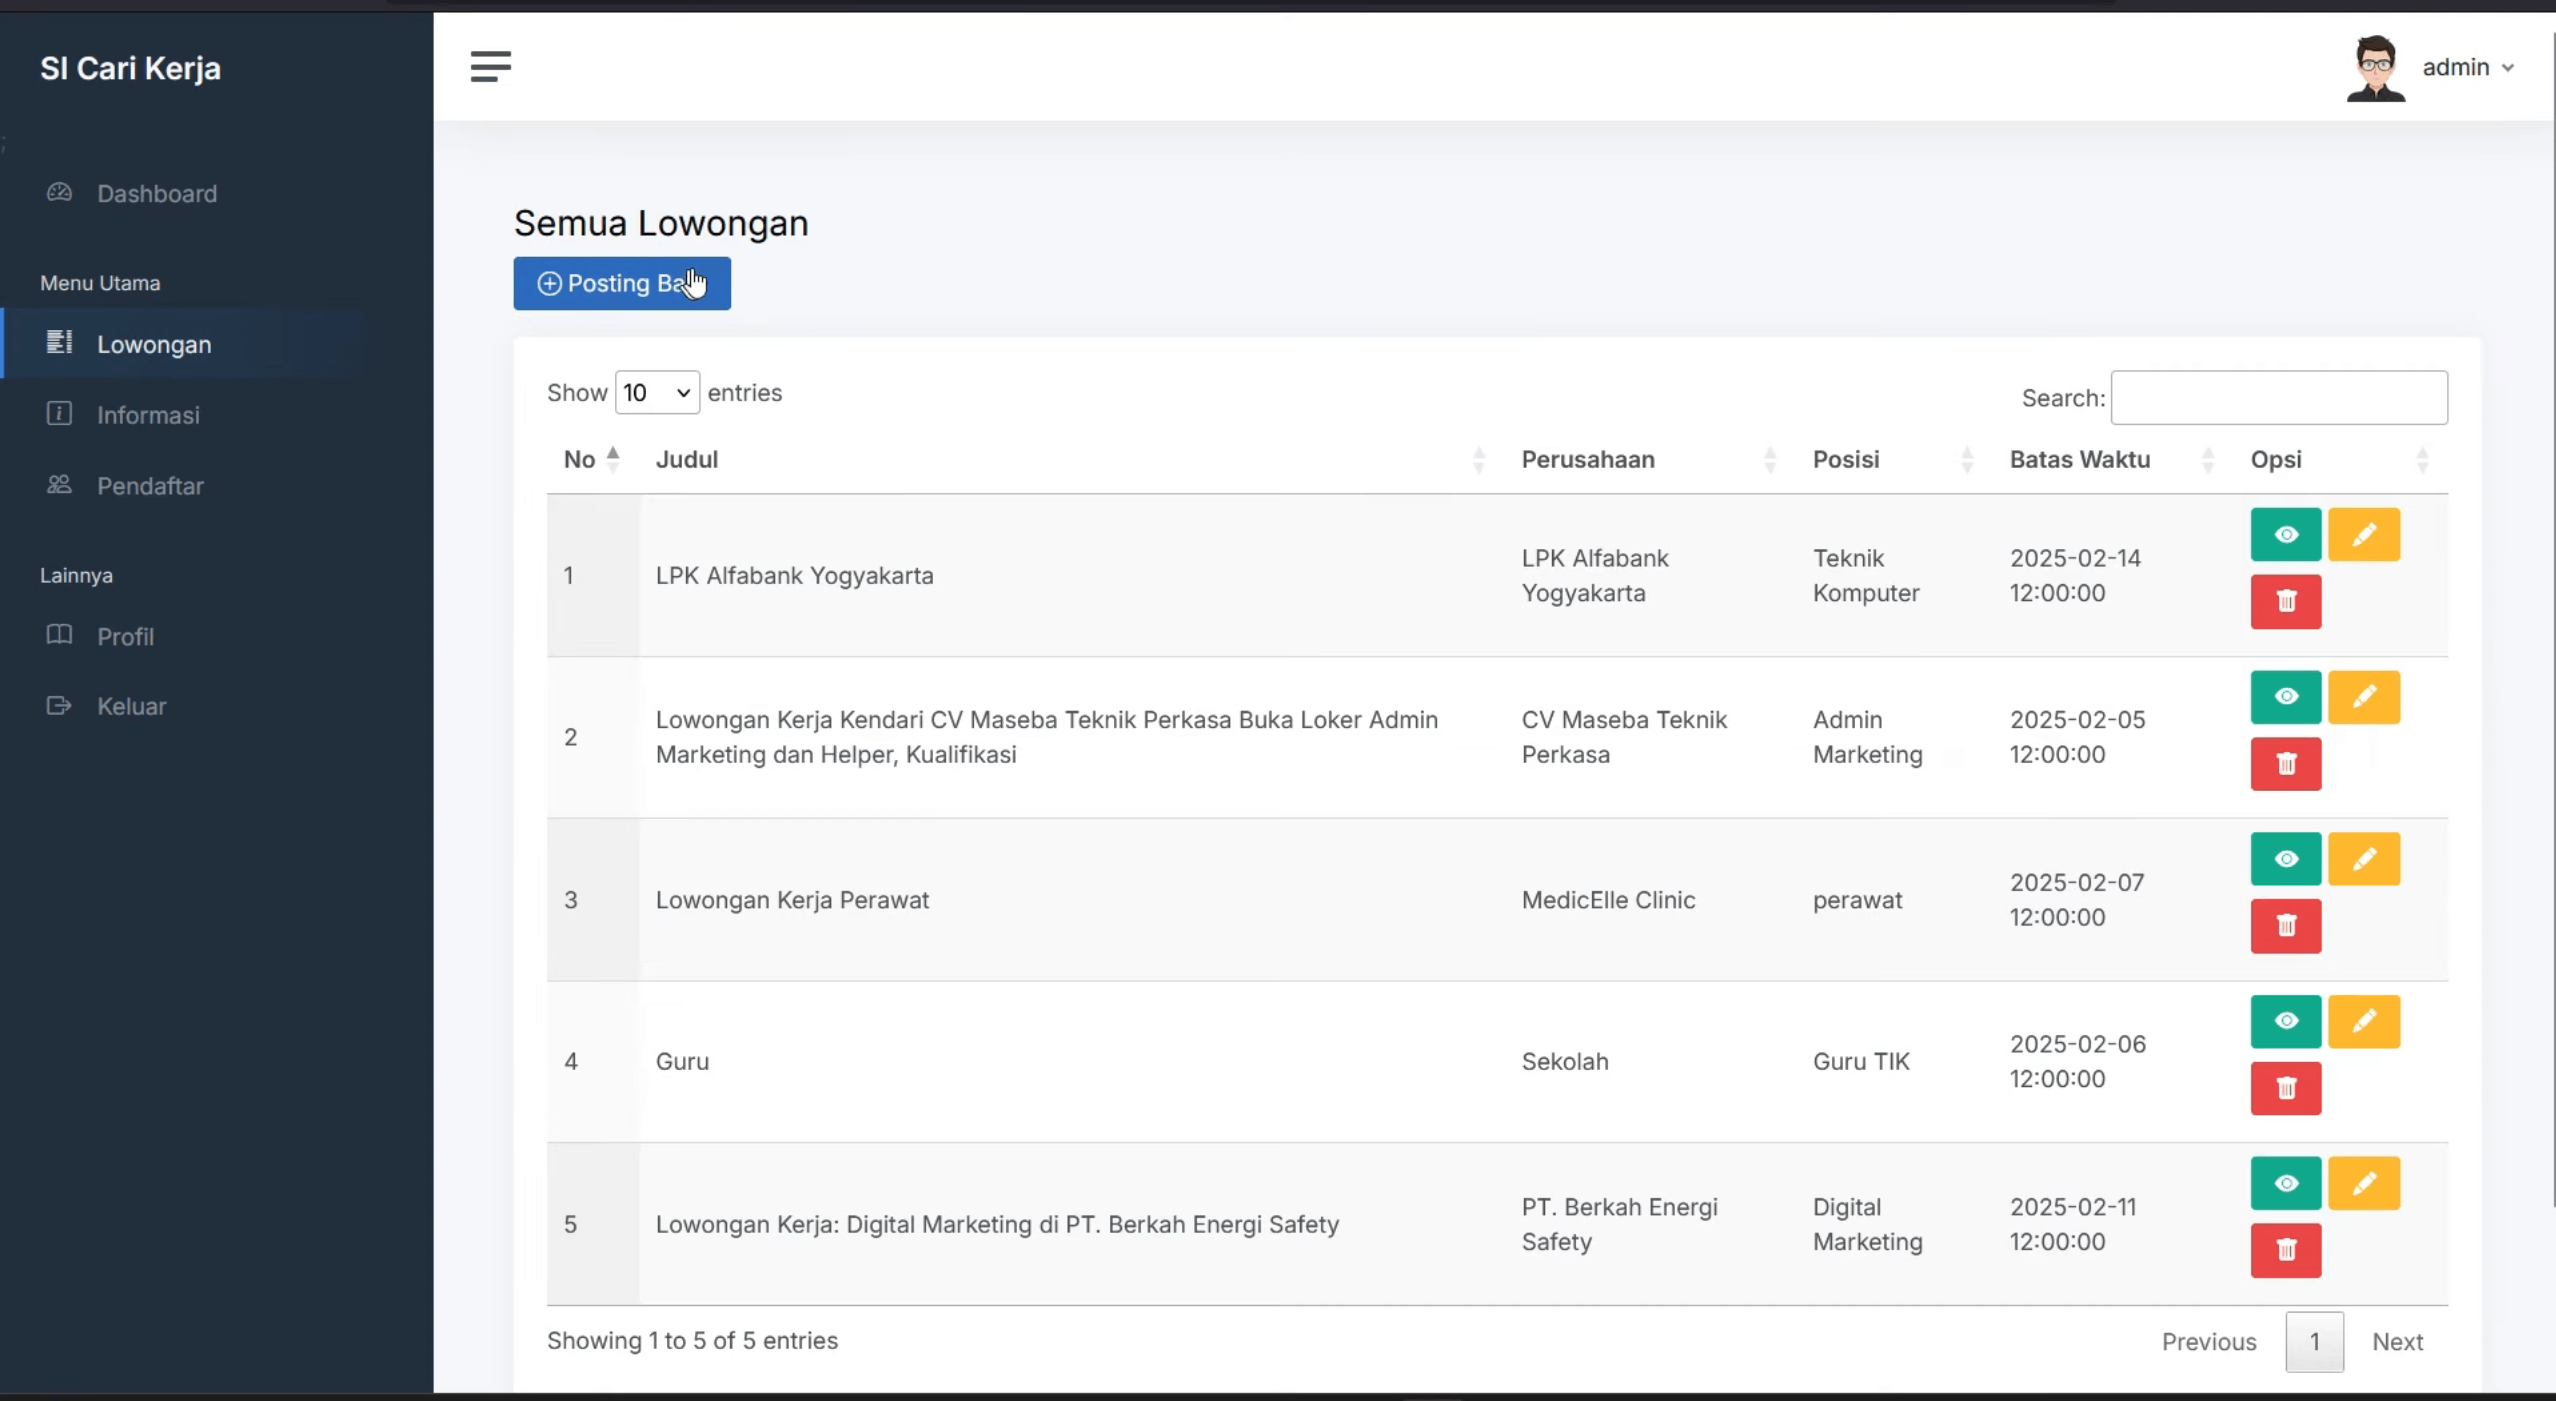The width and height of the screenshot is (2556, 1401).
Task: Select page 1 in pagination
Action: point(2314,1342)
